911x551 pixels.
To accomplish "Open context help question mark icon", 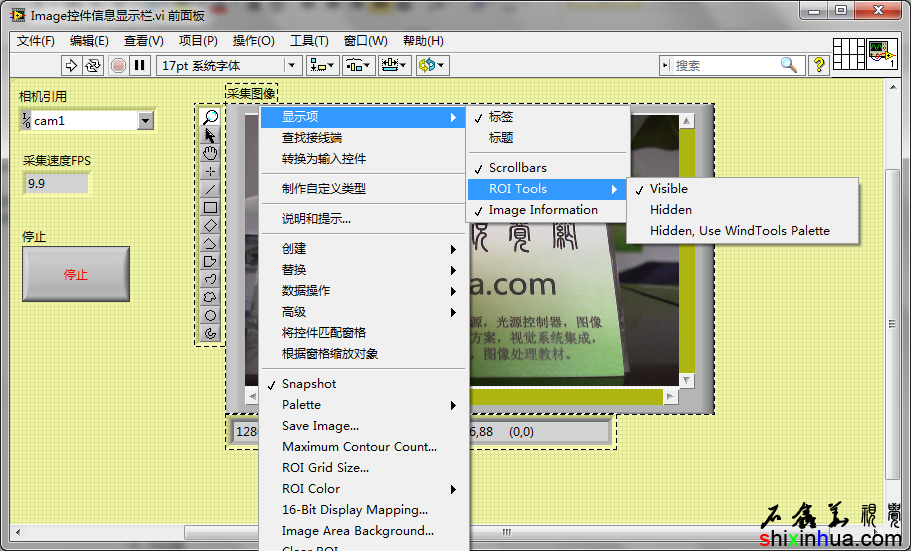I will pos(818,65).
